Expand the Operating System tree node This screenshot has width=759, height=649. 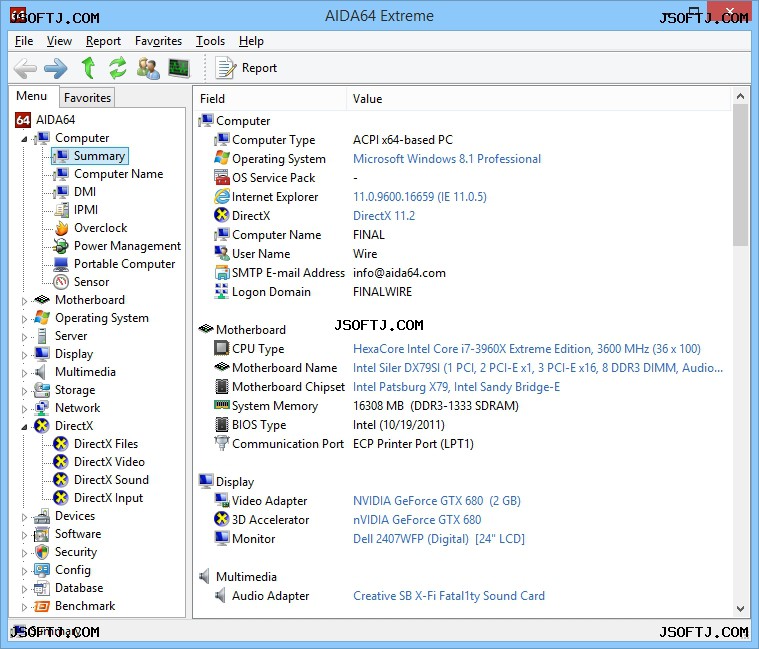24,319
